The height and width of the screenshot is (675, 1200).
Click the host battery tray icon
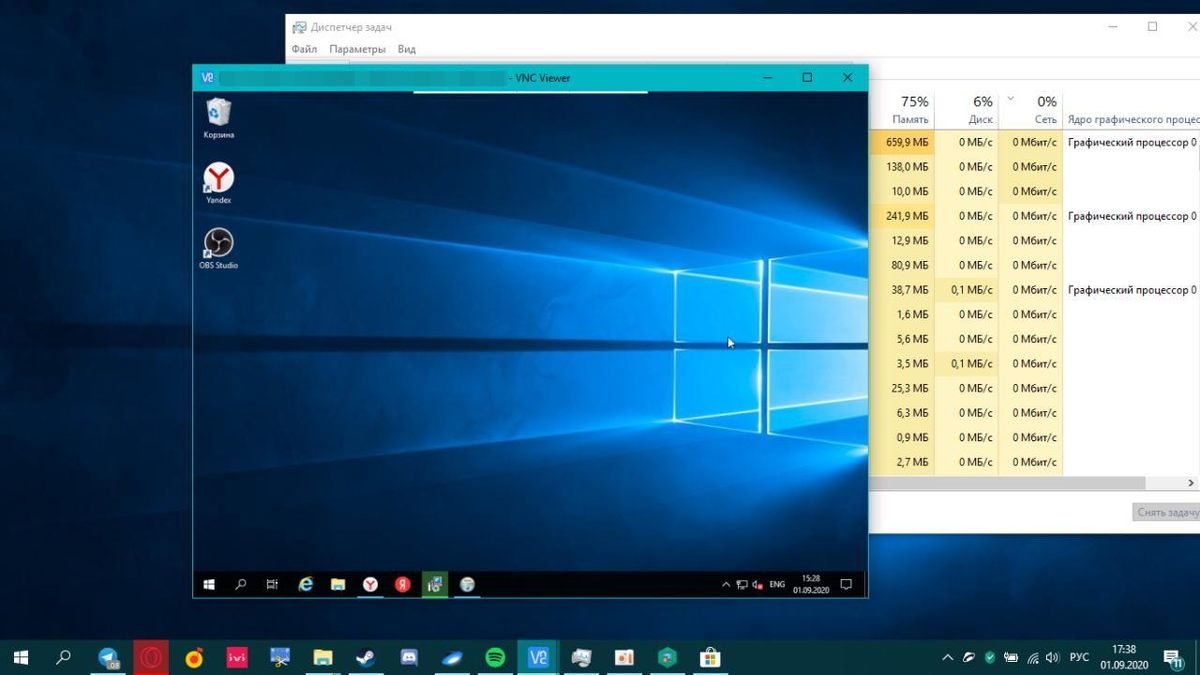point(1011,658)
